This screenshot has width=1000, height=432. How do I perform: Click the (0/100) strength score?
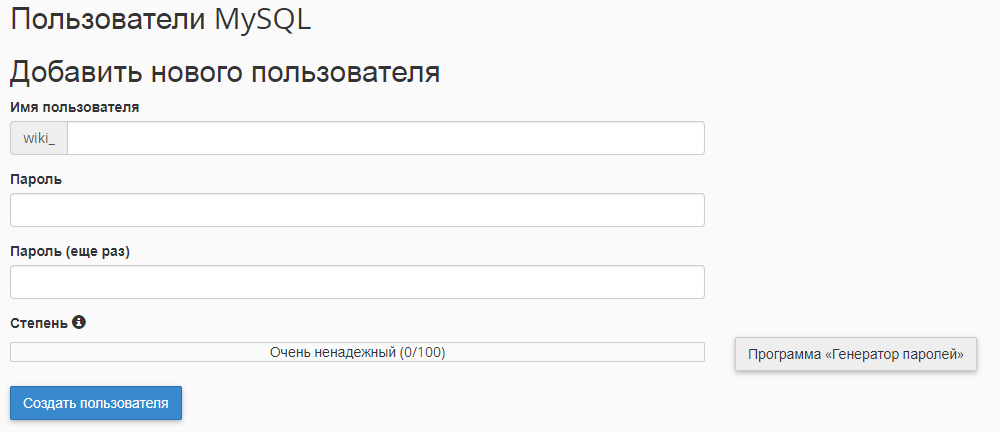[x=422, y=352]
